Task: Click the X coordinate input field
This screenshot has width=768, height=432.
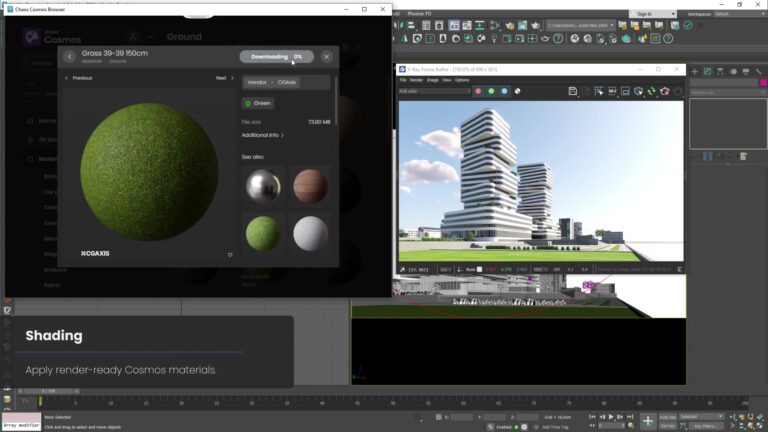Action: pyautogui.click(x=462, y=417)
